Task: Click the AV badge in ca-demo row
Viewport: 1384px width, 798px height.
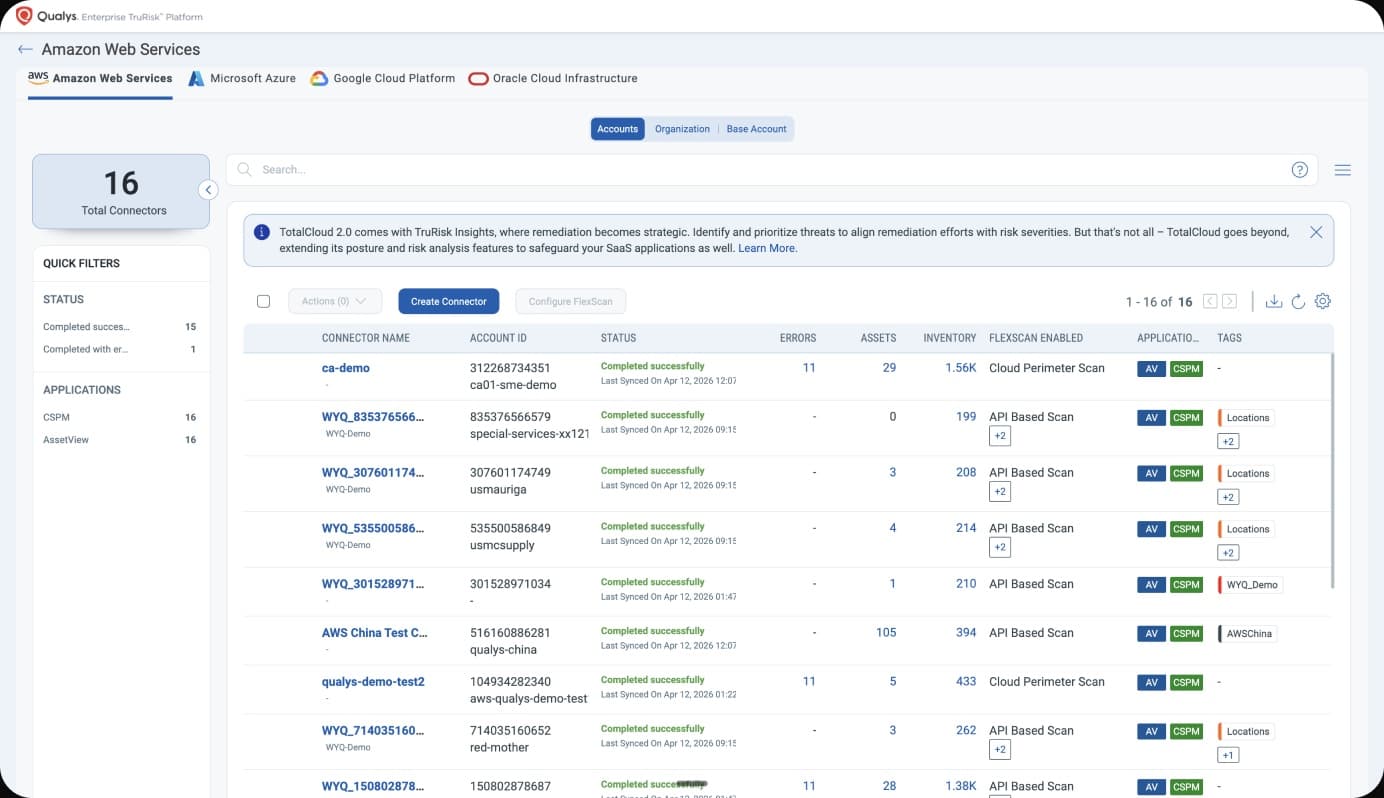Action: (1151, 369)
